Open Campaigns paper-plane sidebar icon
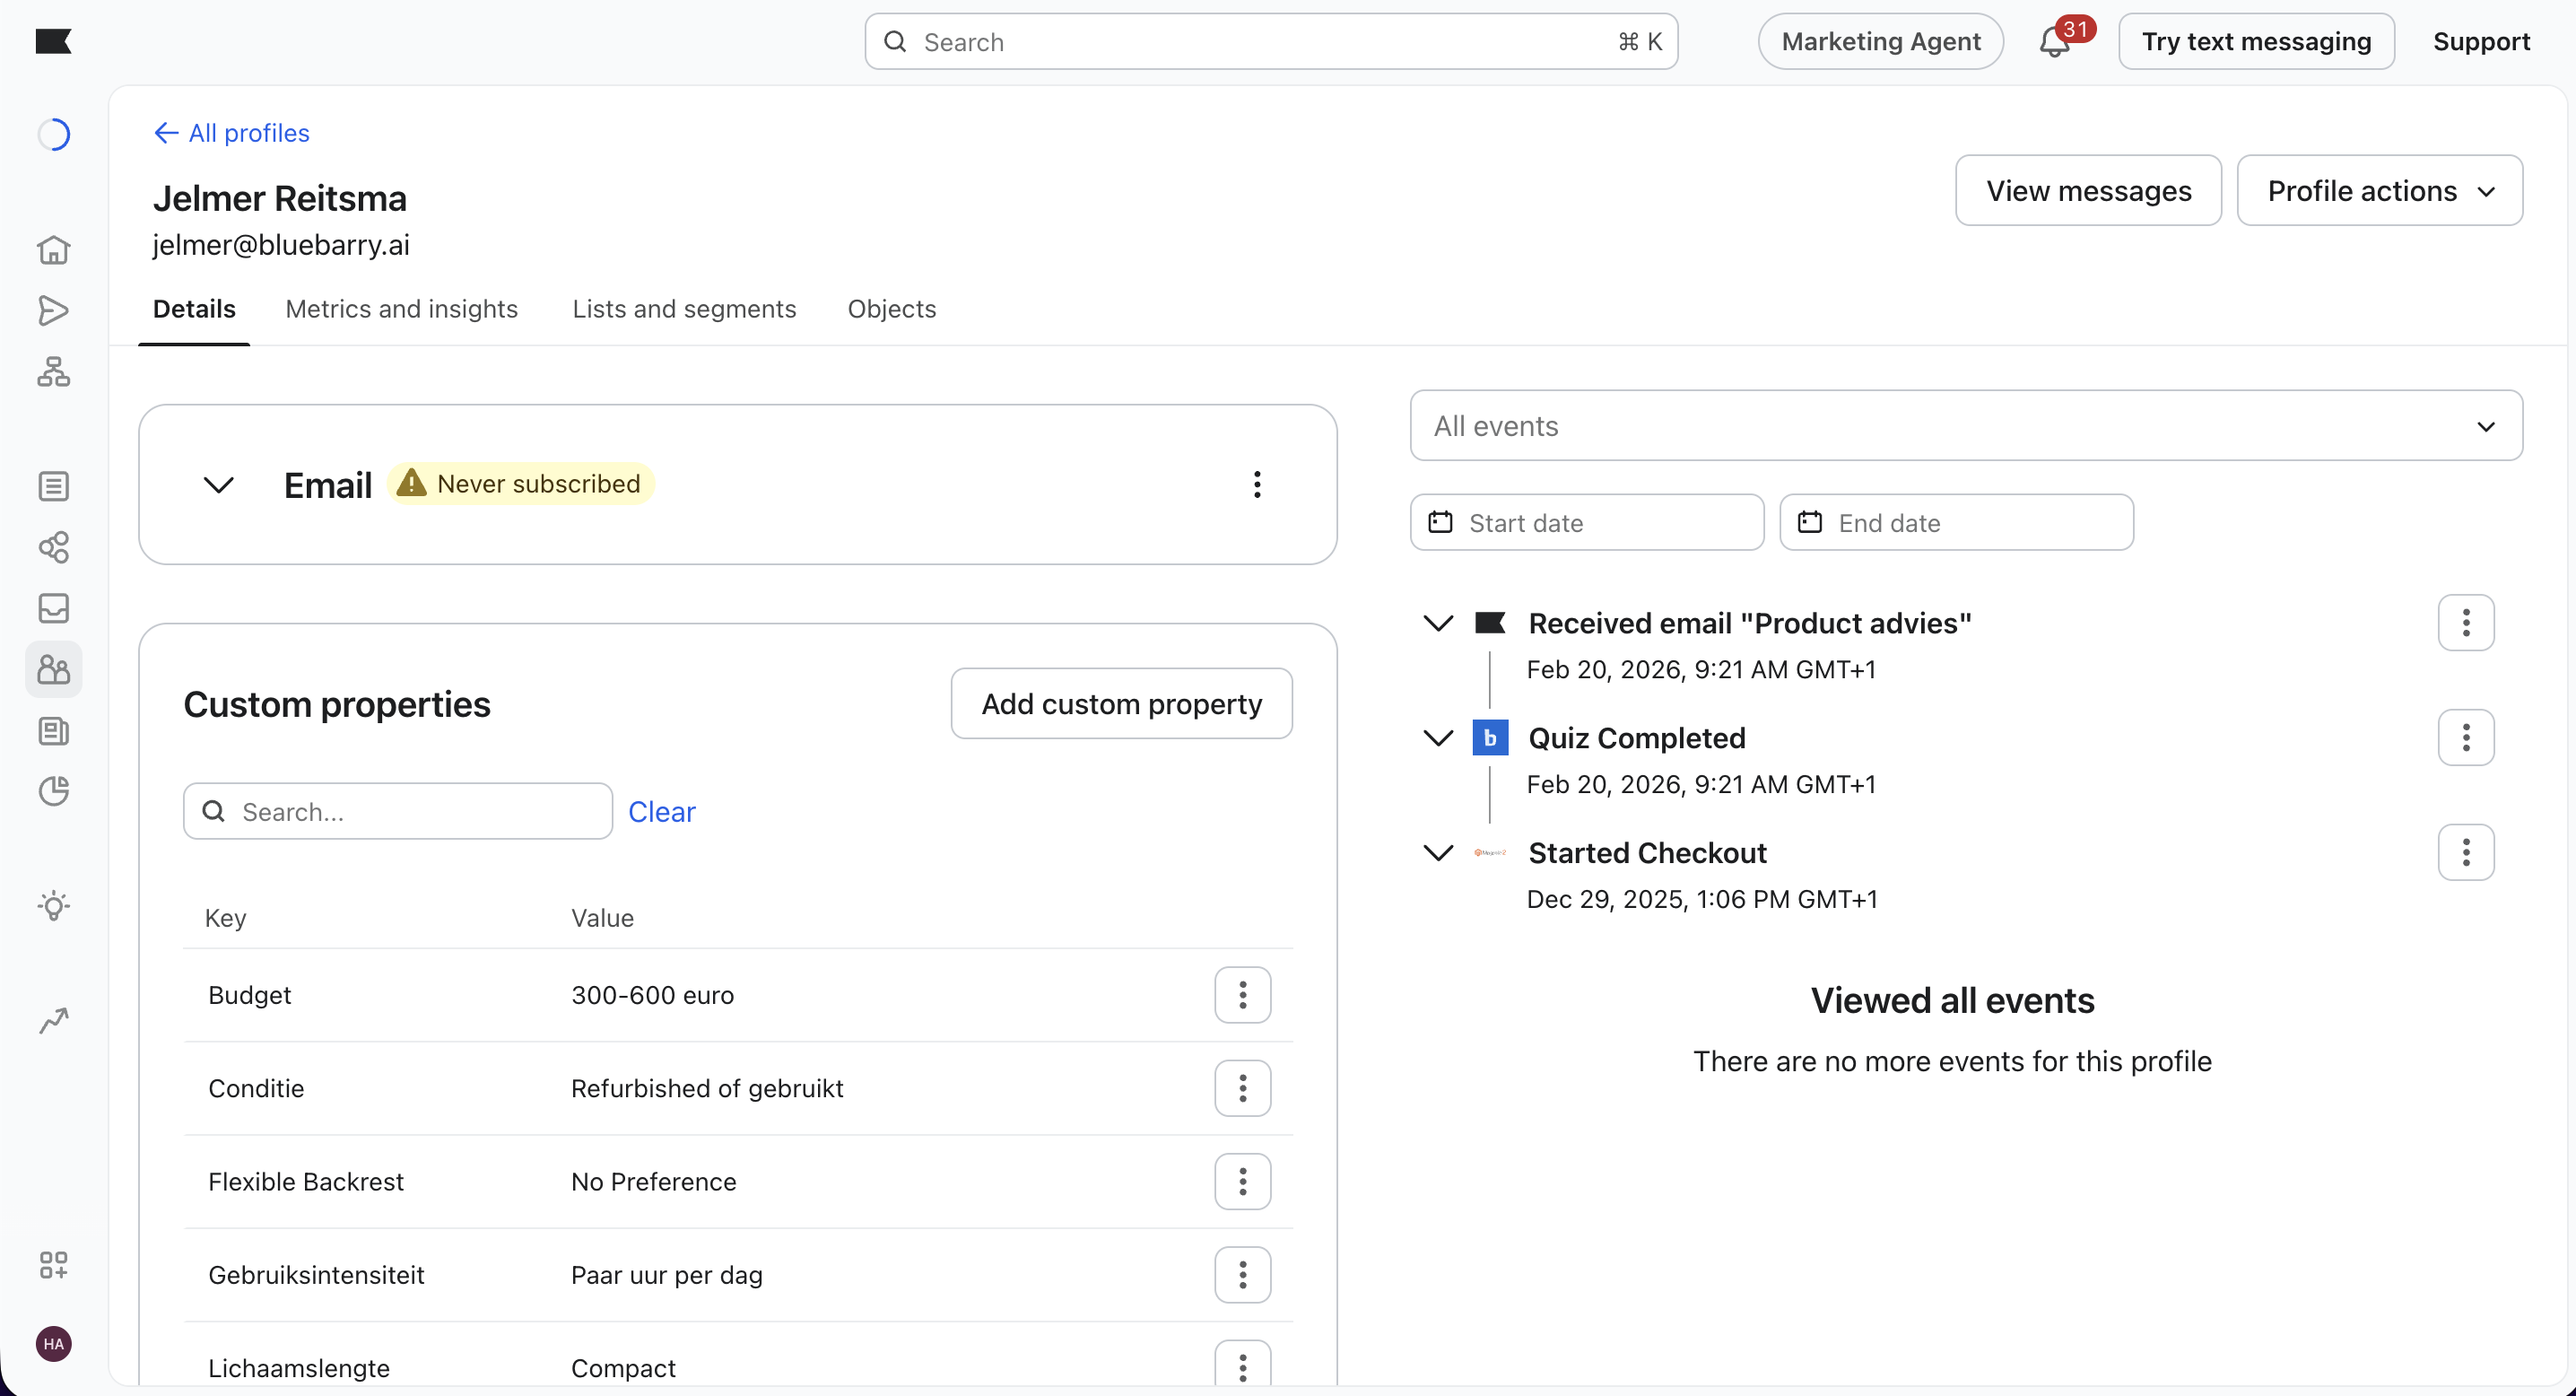This screenshot has width=2576, height=1396. point(53,311)
